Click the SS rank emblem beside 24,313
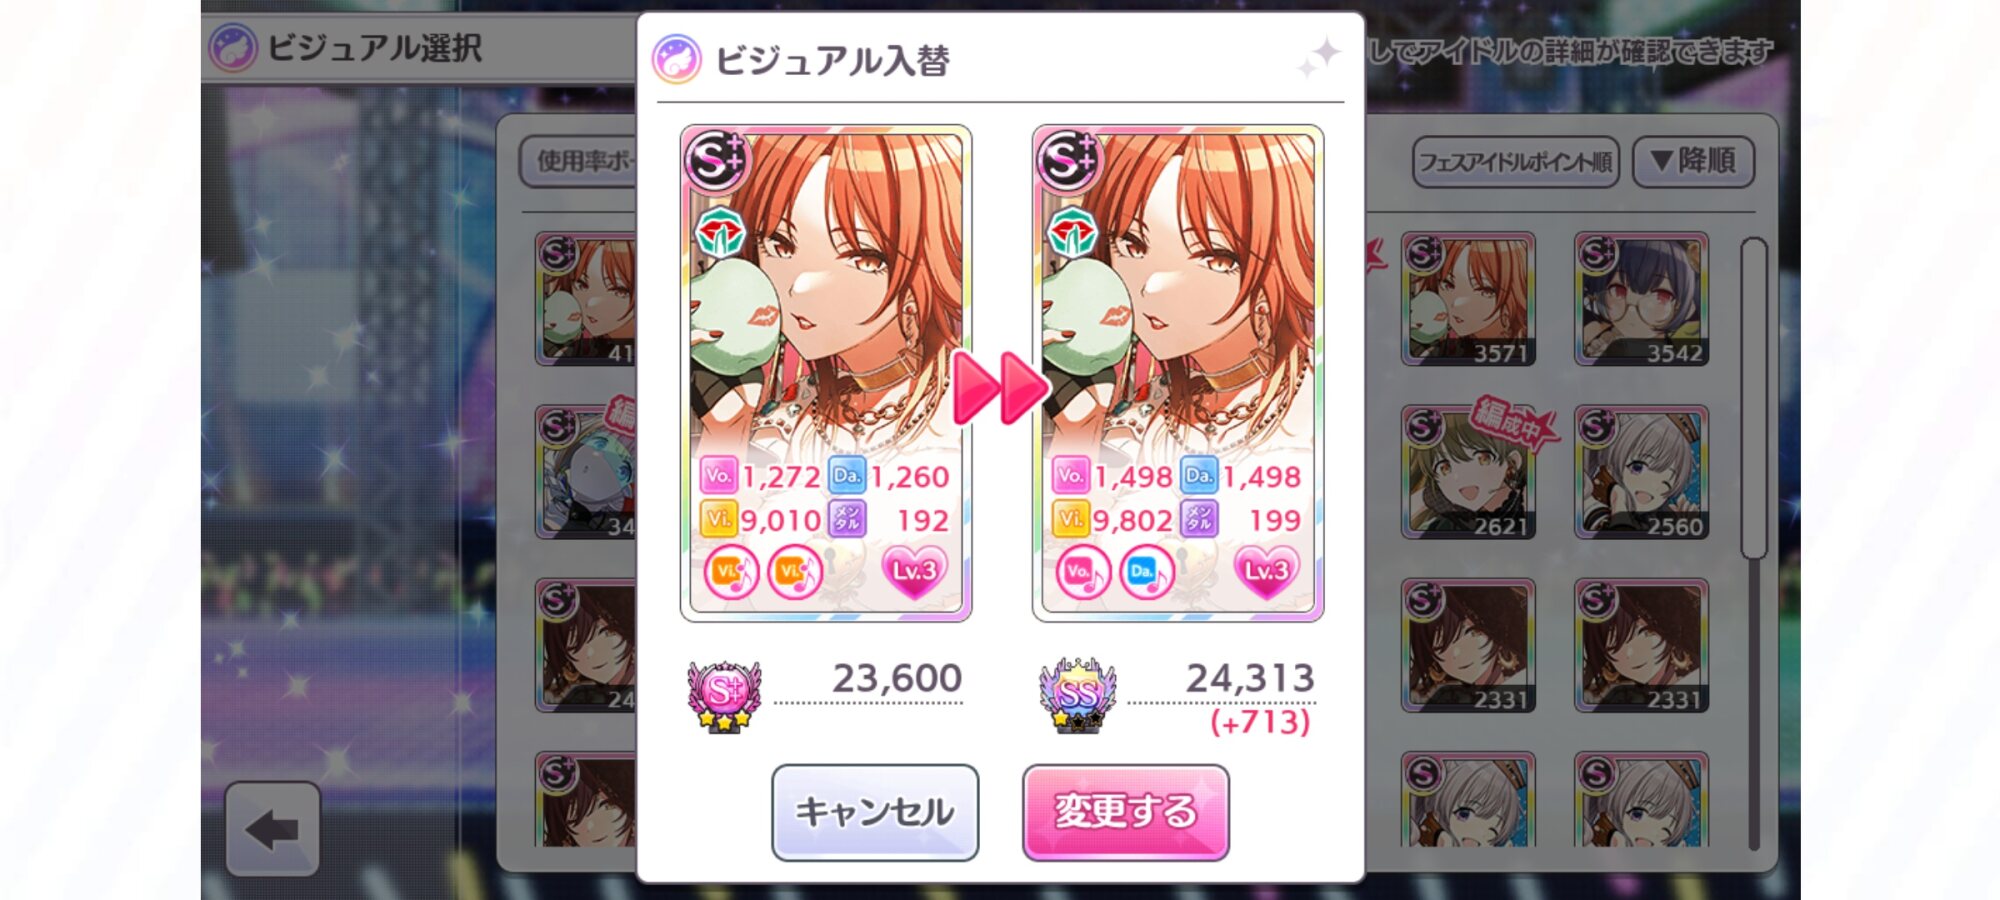 [x=1078, y=695]
